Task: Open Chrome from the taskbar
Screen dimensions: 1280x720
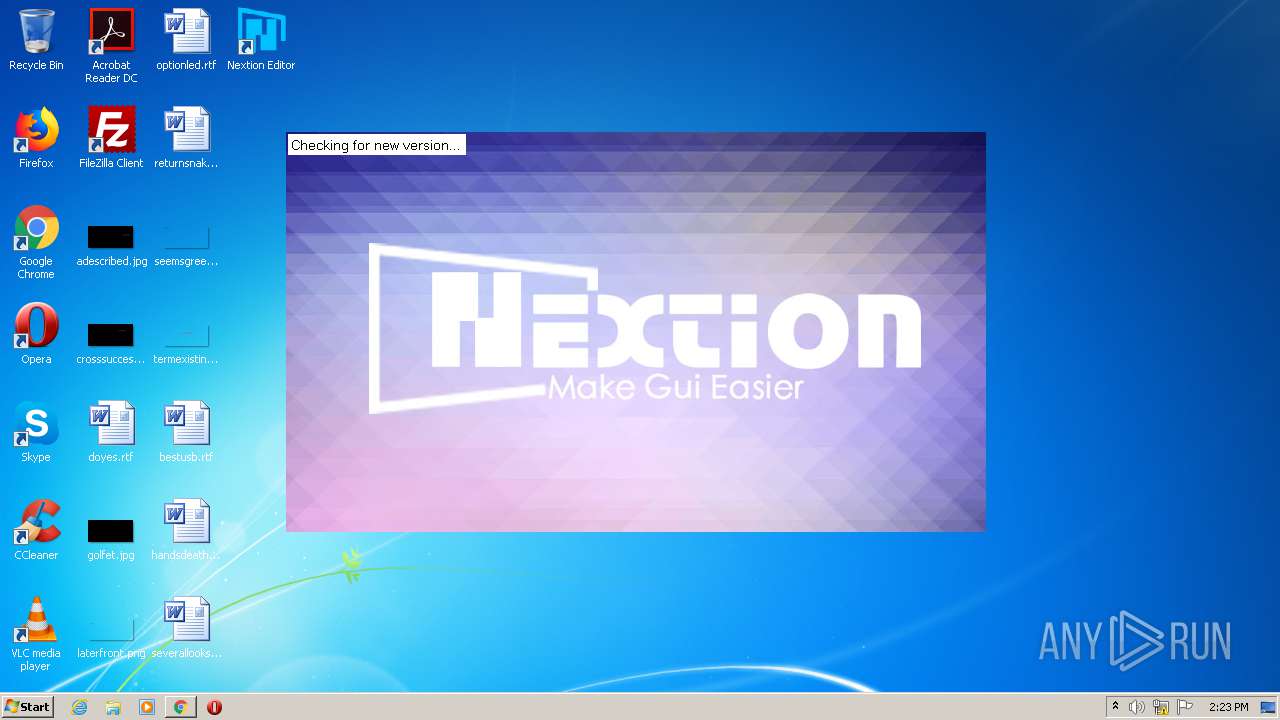Action: (180, 707)
